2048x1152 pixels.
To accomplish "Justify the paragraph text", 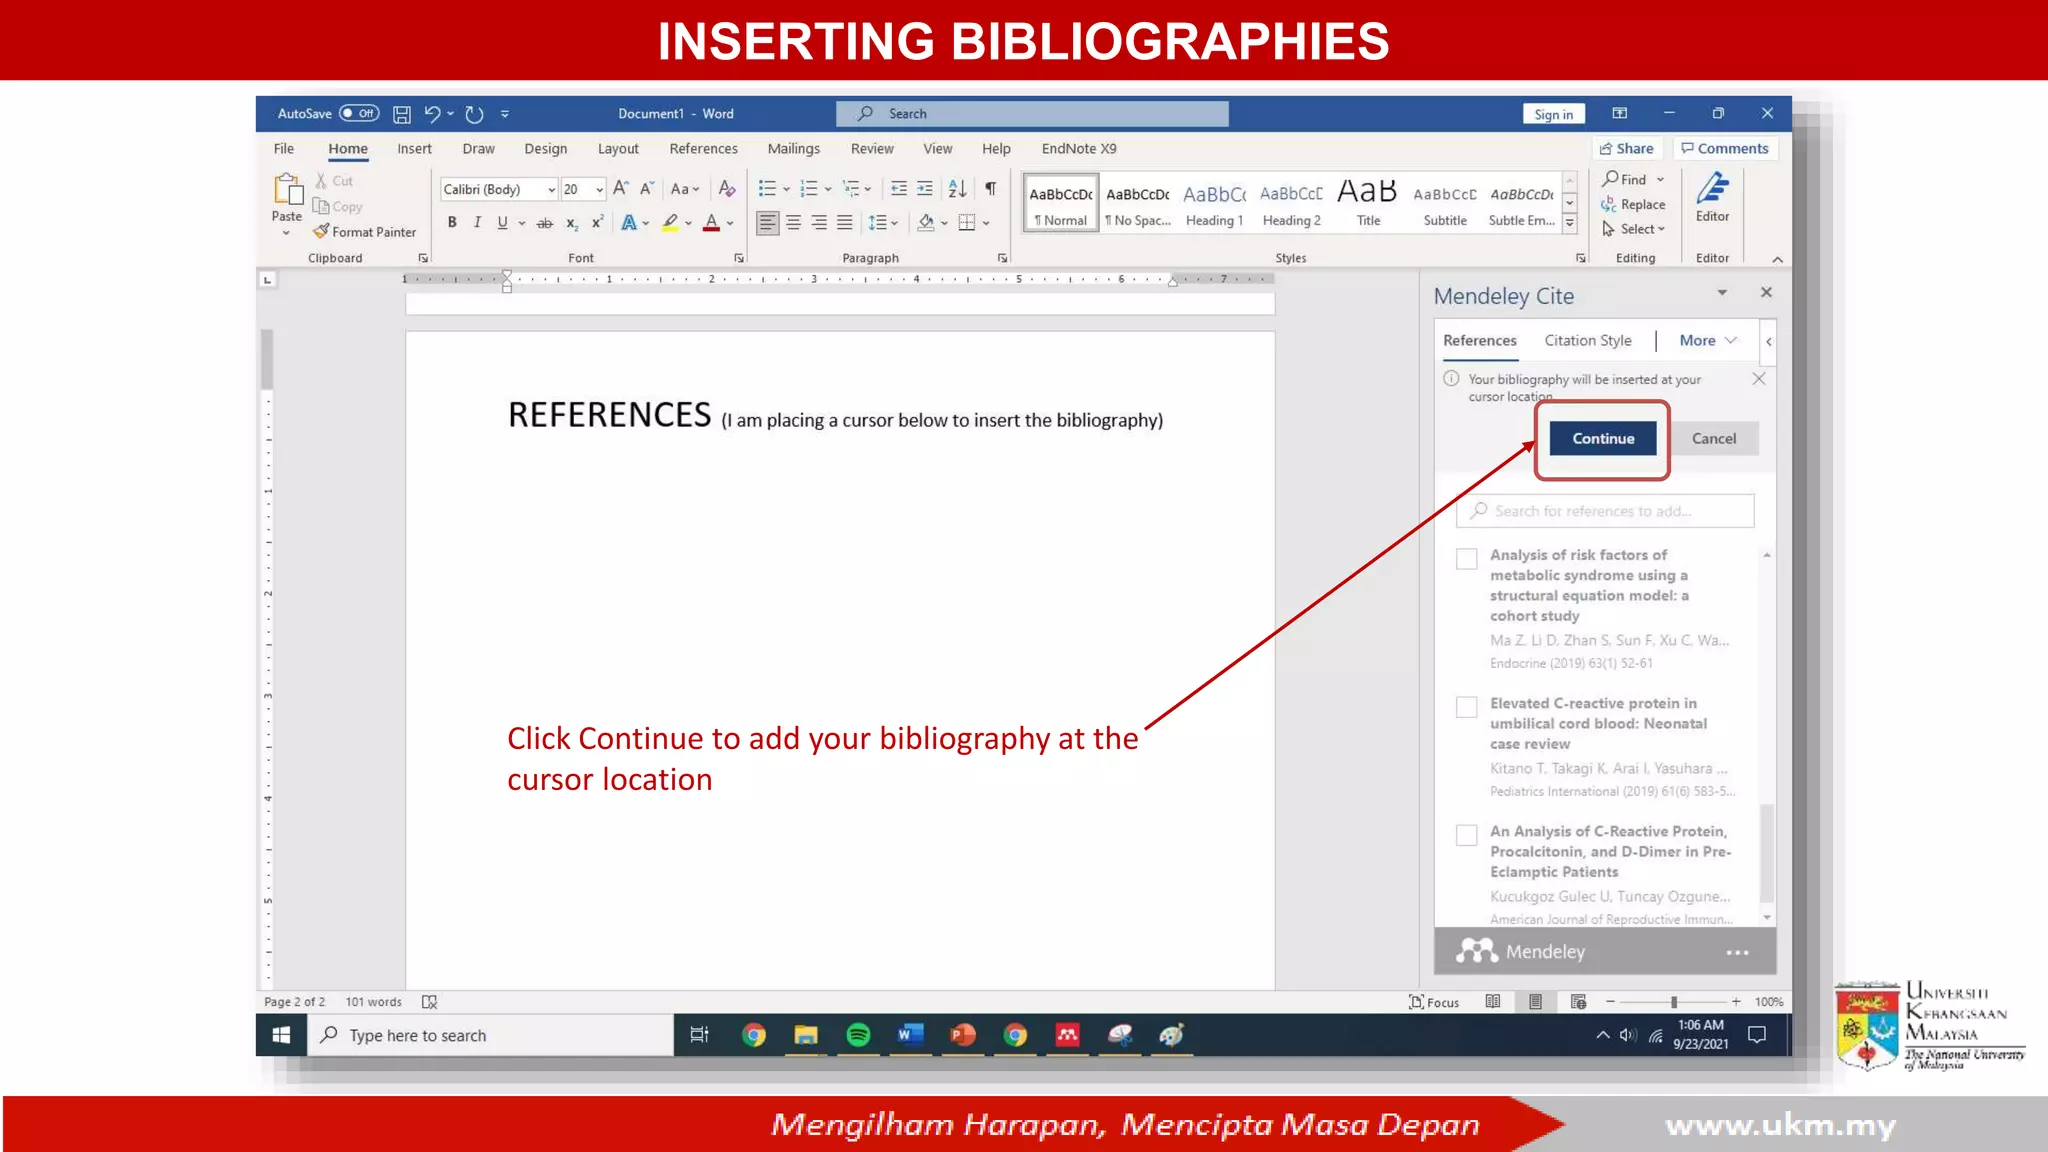I will pos(845,223).
